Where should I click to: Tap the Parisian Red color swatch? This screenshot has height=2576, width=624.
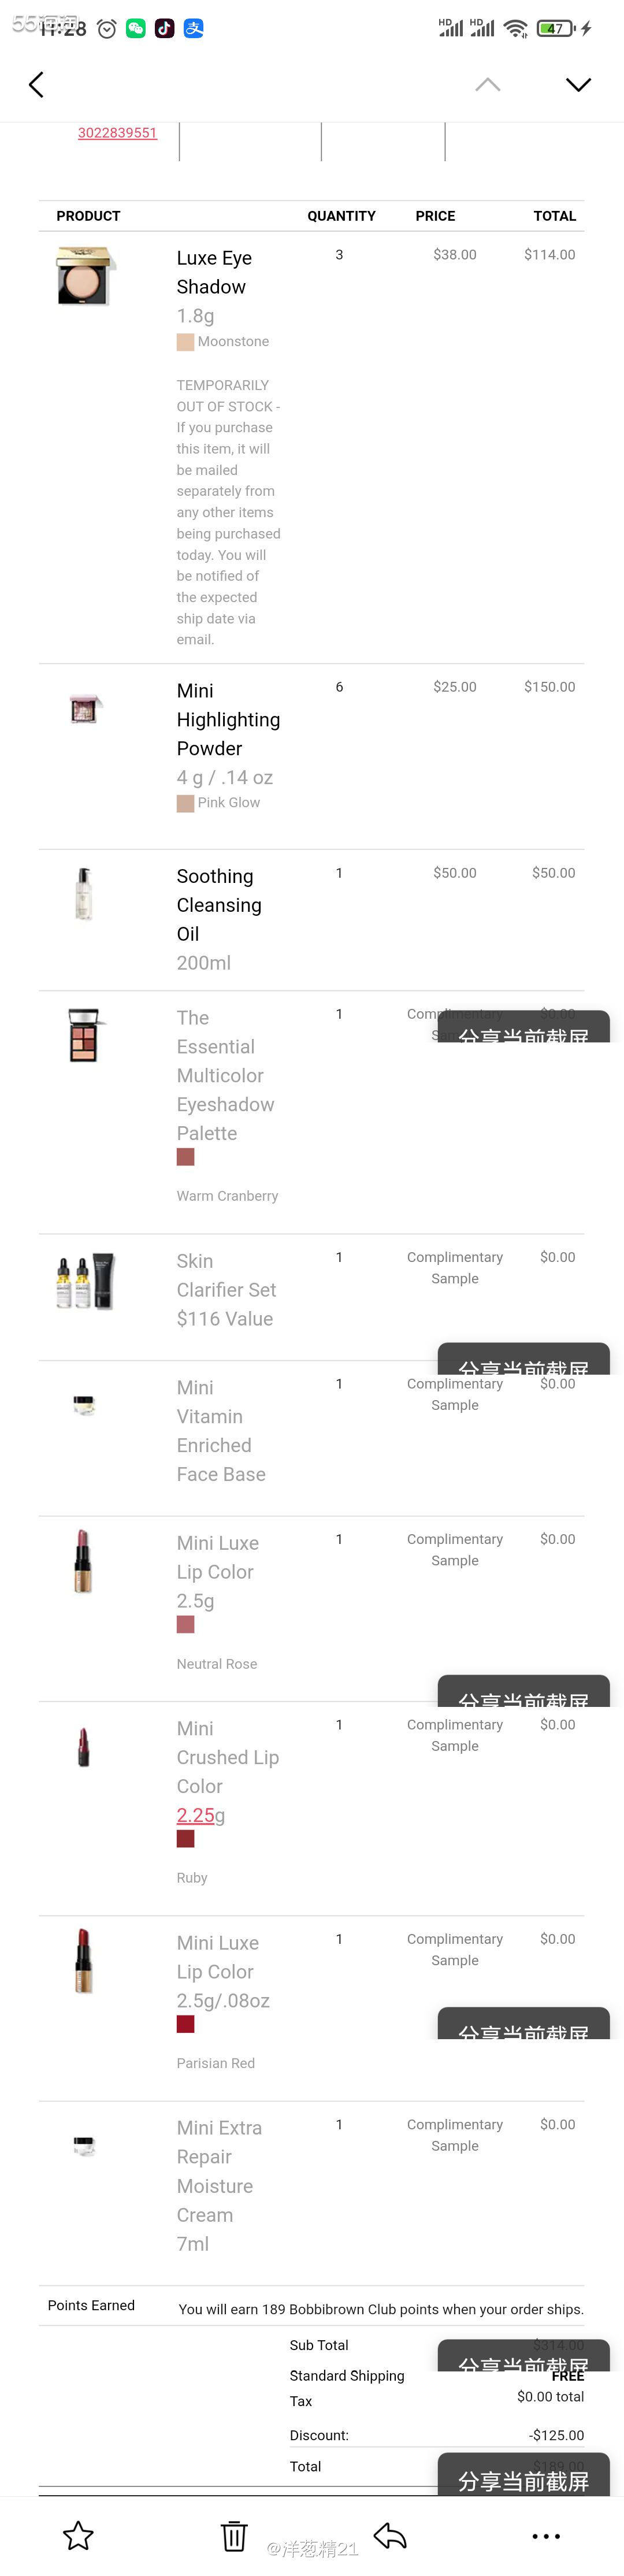[185, 2024]
